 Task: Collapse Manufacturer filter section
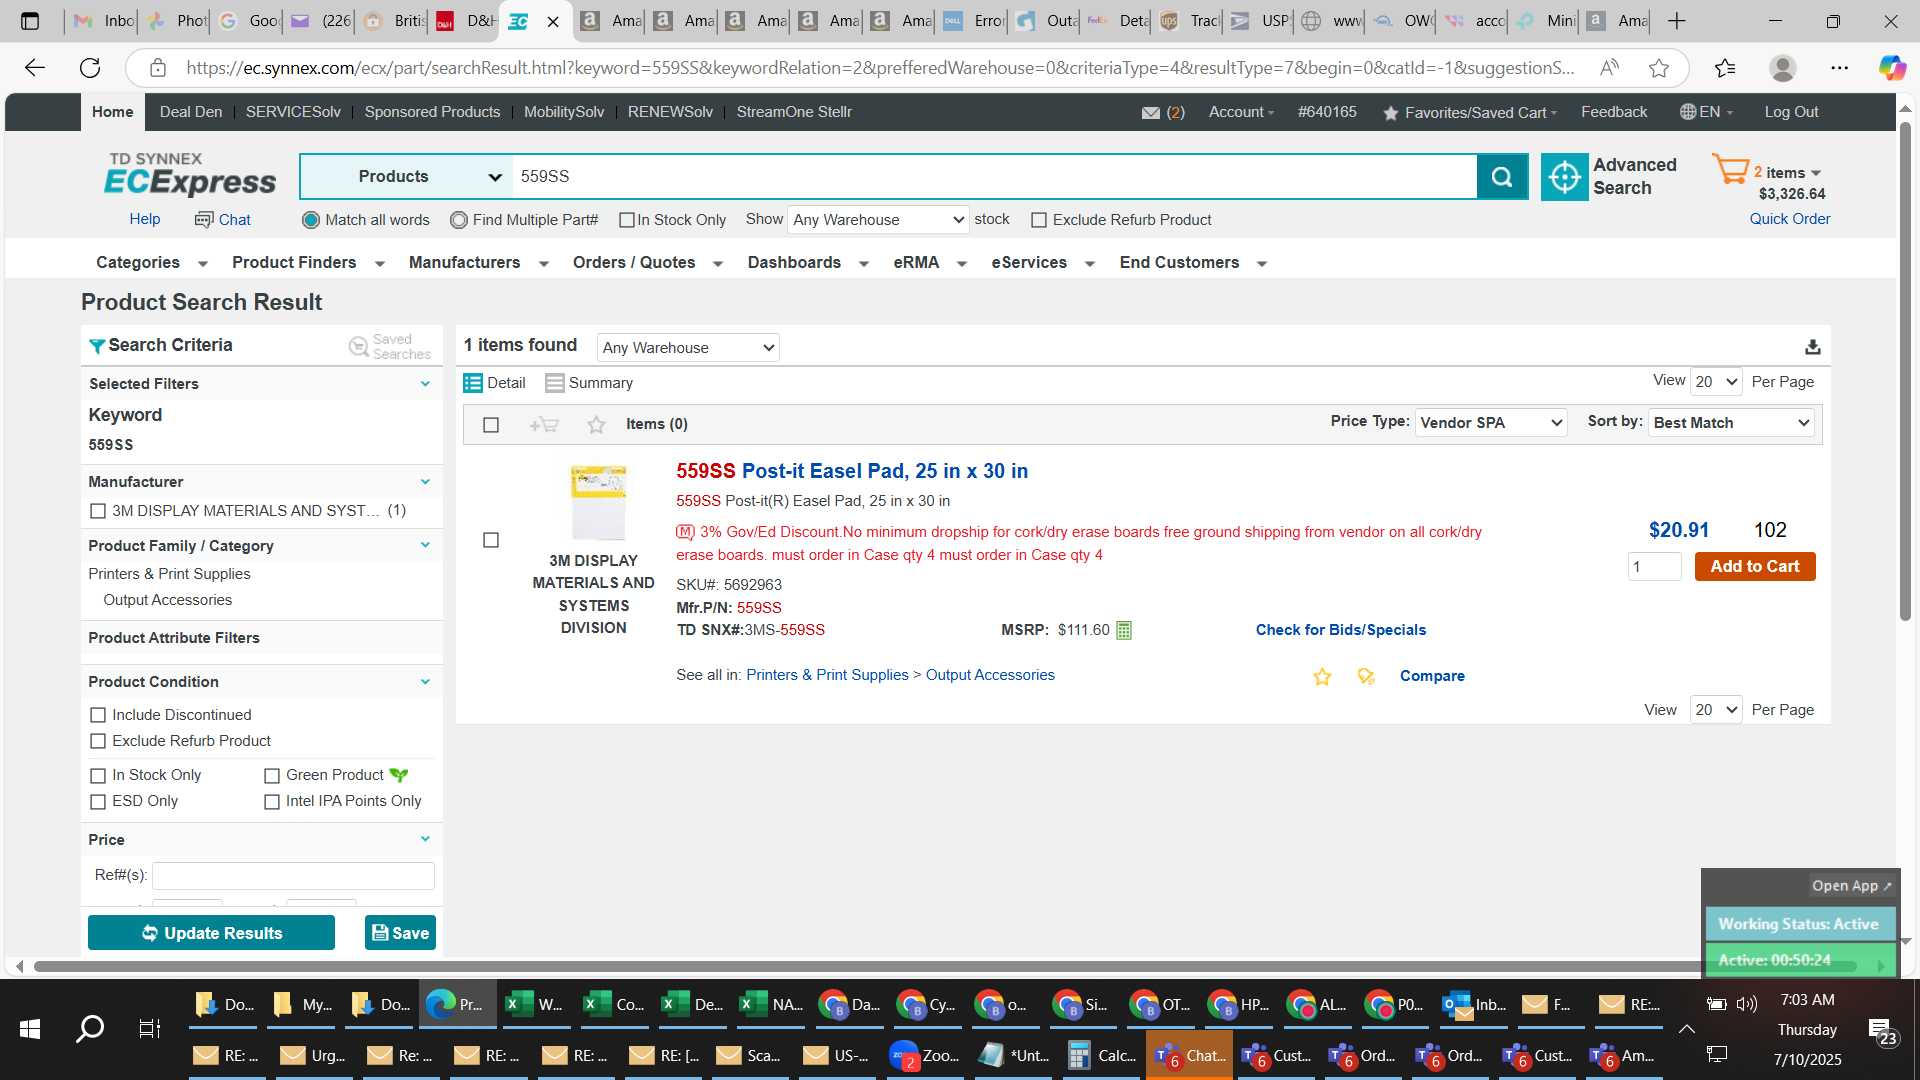click(425, 482)
